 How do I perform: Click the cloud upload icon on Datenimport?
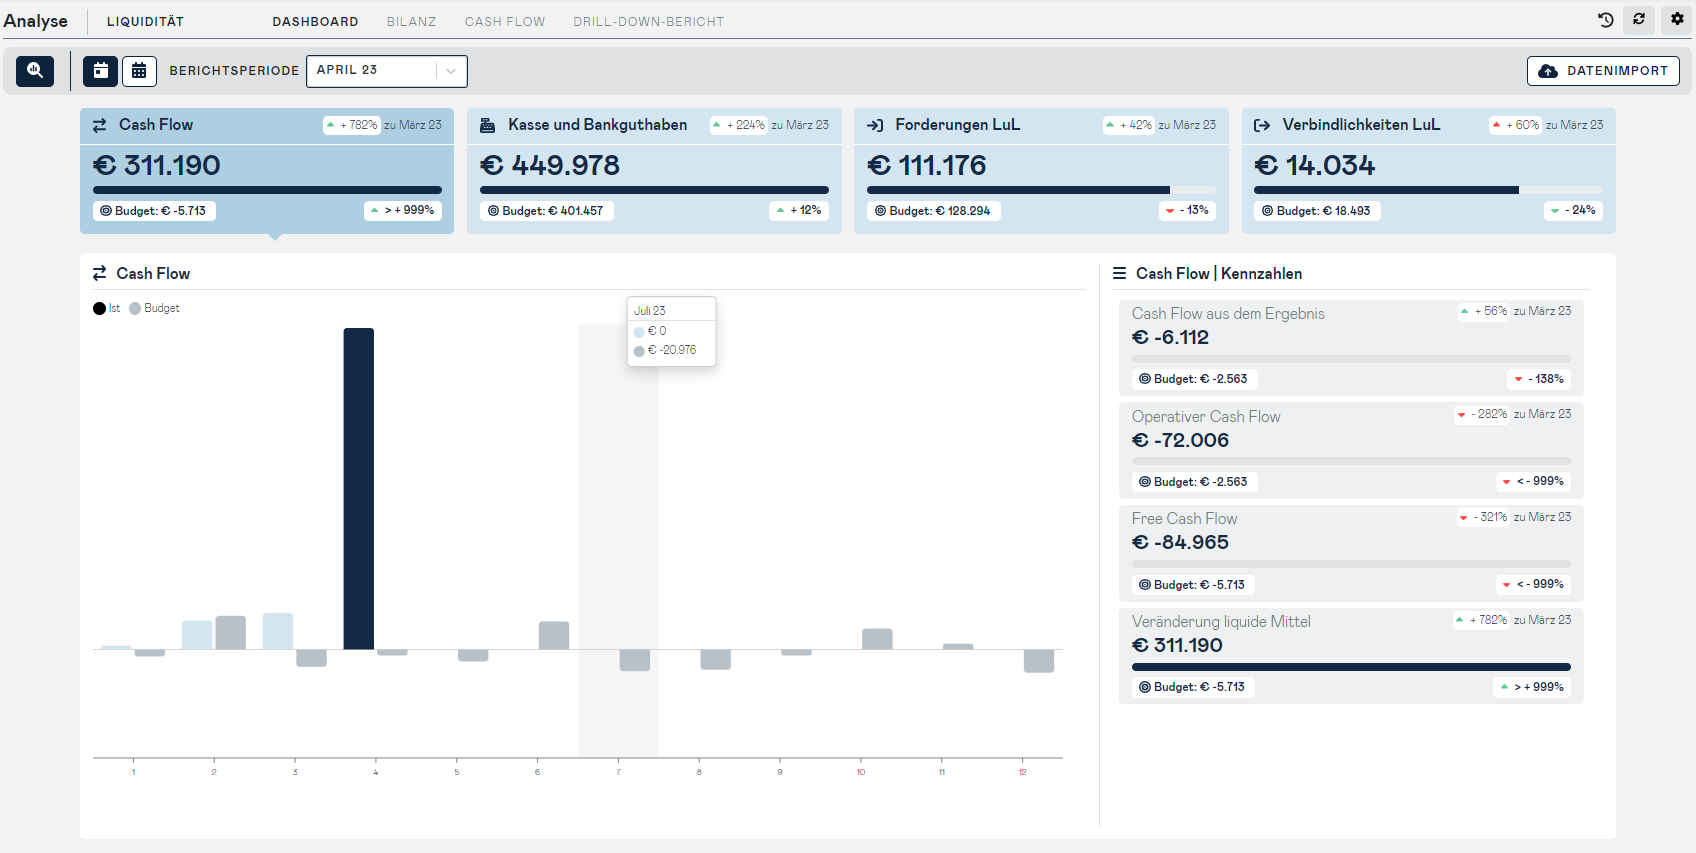coord(1548,71)
